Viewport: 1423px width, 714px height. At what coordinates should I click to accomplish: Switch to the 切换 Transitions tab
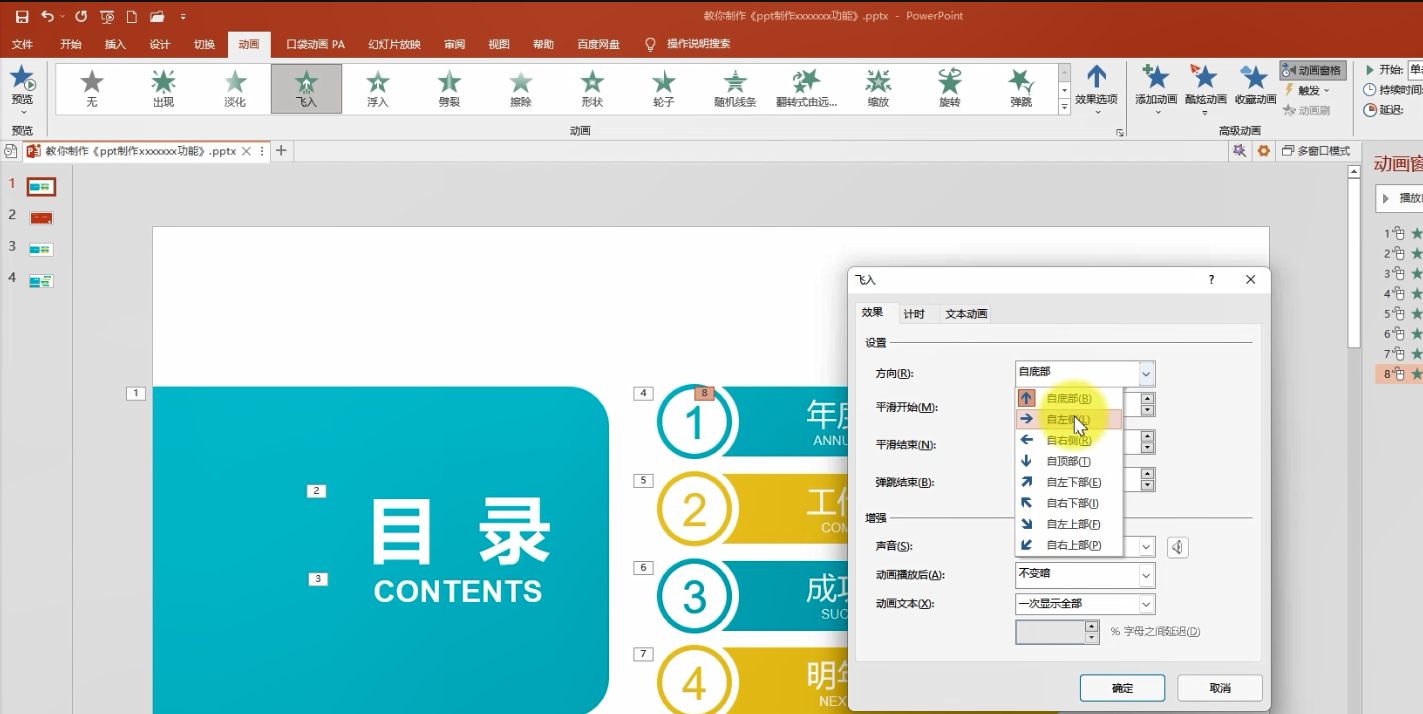tap(204, 44)
